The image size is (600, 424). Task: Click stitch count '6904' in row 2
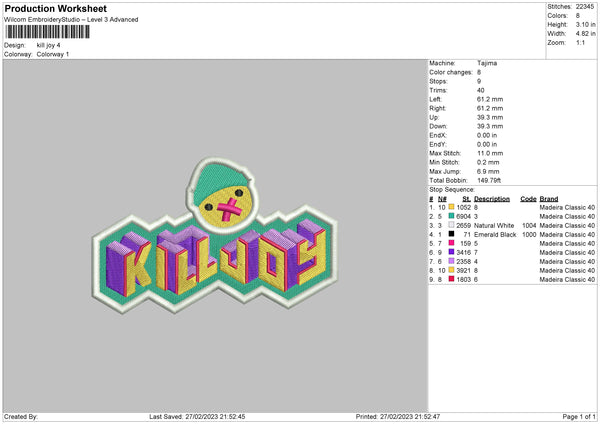(463, 217)
